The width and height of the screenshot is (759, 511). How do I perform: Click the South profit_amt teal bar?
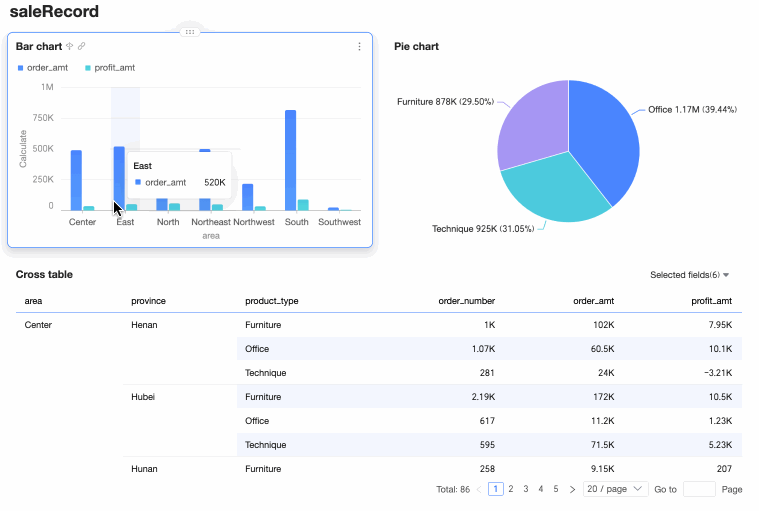[x=303, y=205]
